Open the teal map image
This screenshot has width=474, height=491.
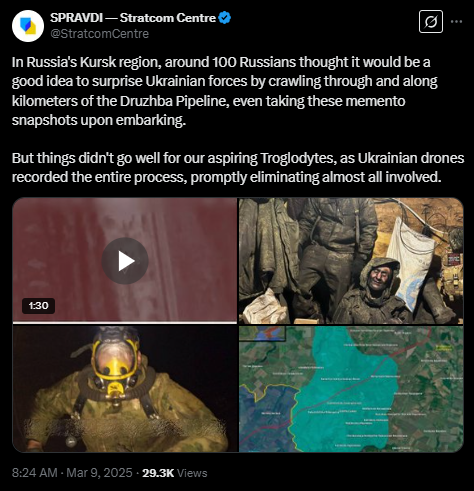351,389
